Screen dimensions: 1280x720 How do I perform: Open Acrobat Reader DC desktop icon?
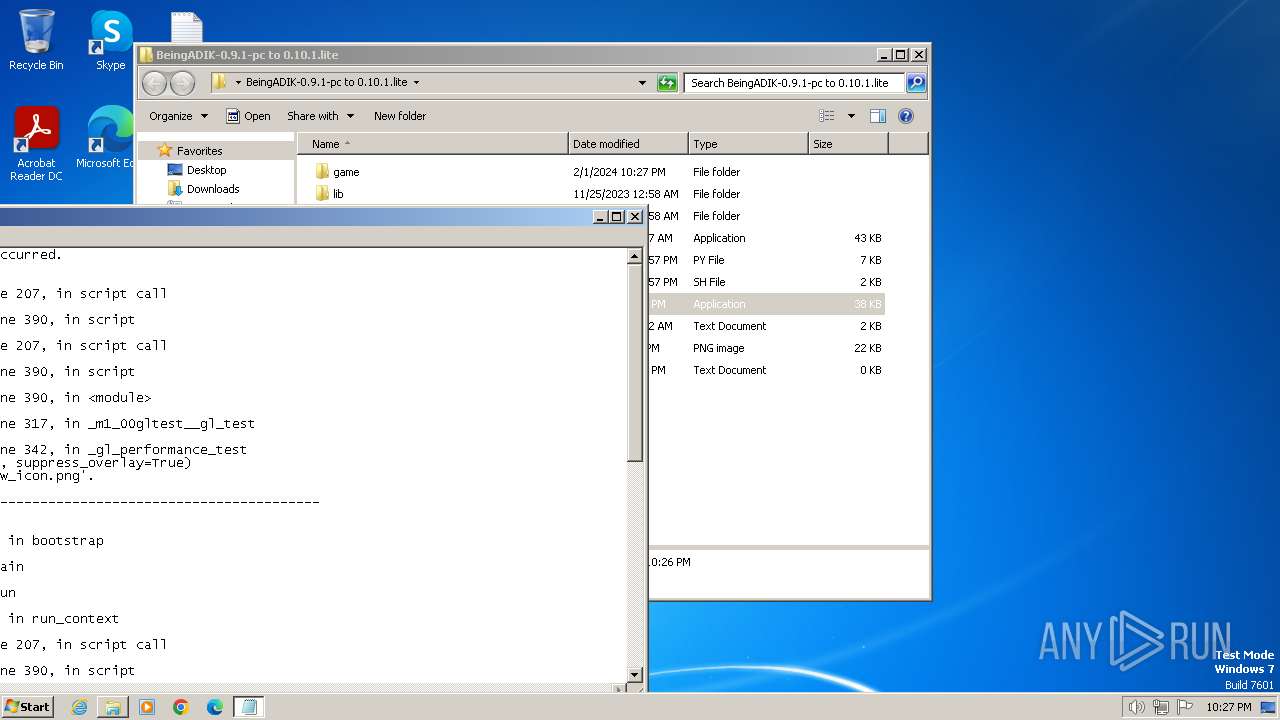pyautogui.click(x=36, y=143)
